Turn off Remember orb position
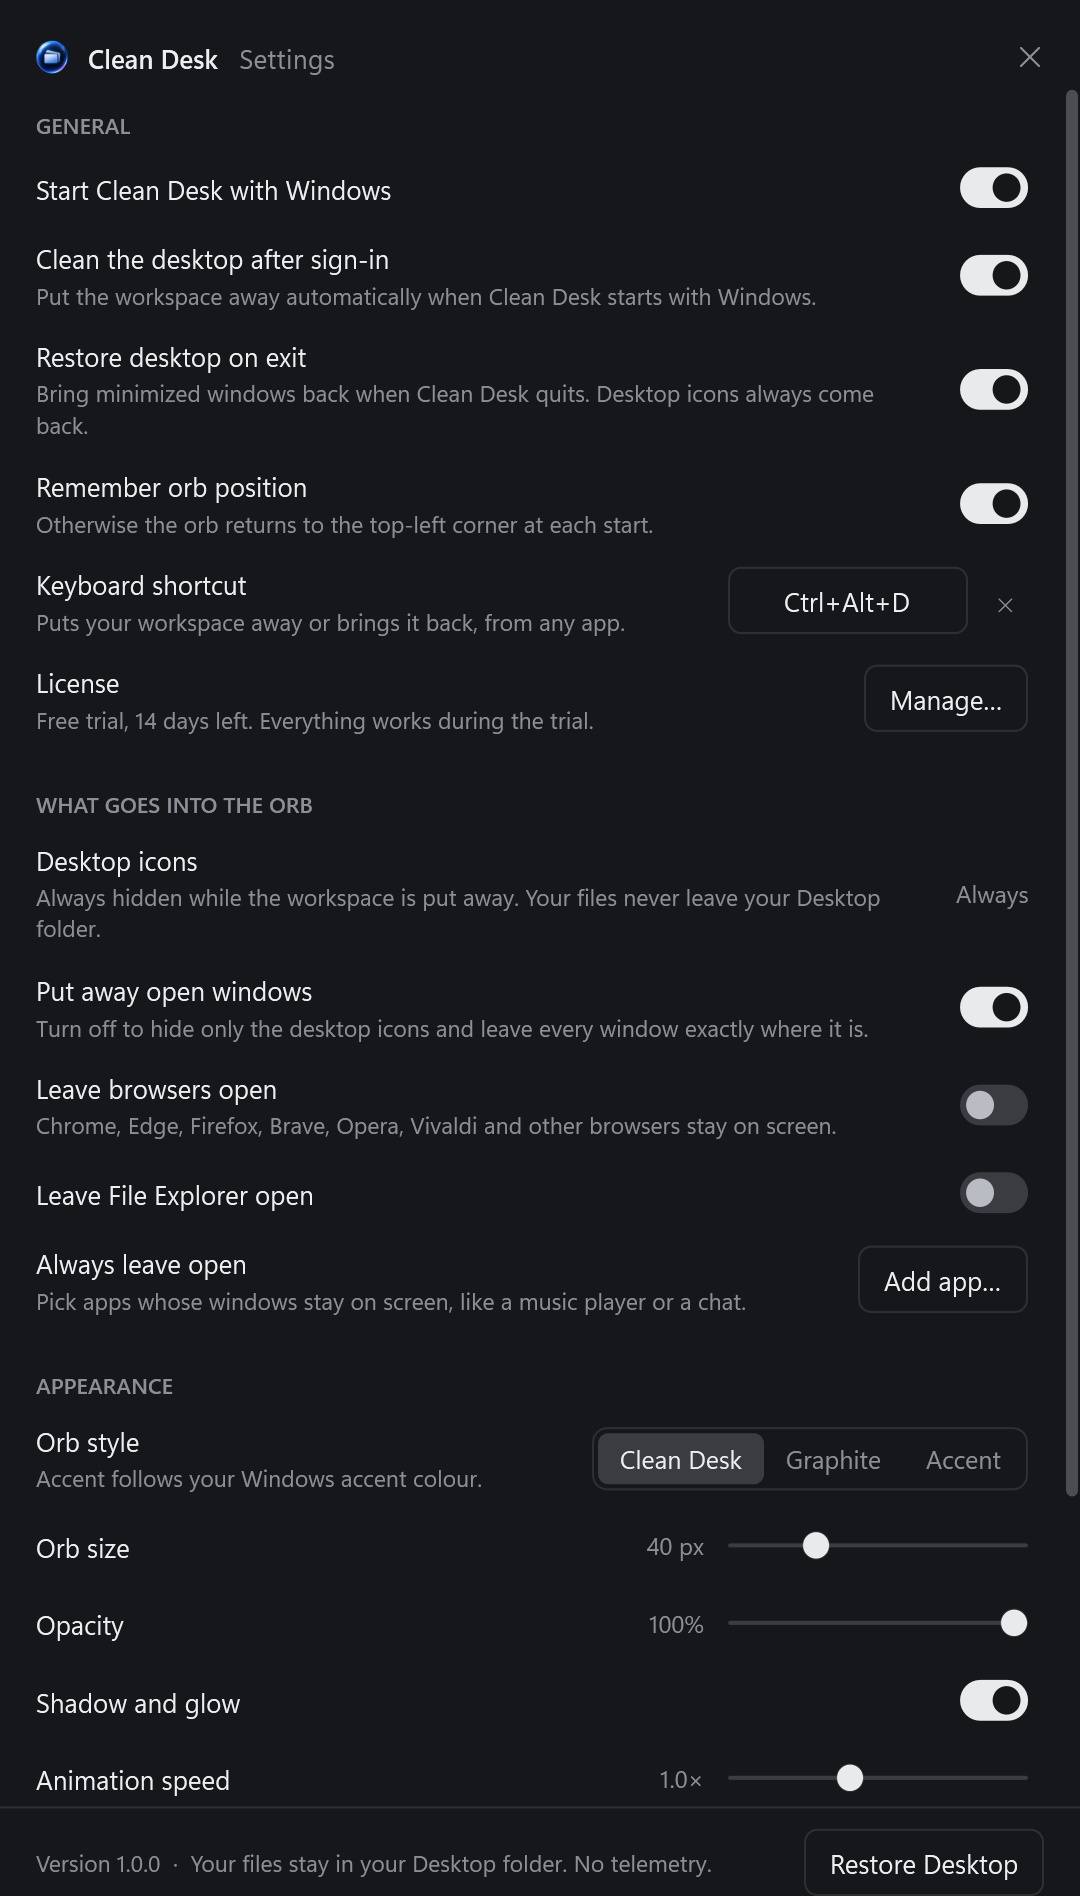Viewport: 1080px width, 1896px height. point(994,504)
